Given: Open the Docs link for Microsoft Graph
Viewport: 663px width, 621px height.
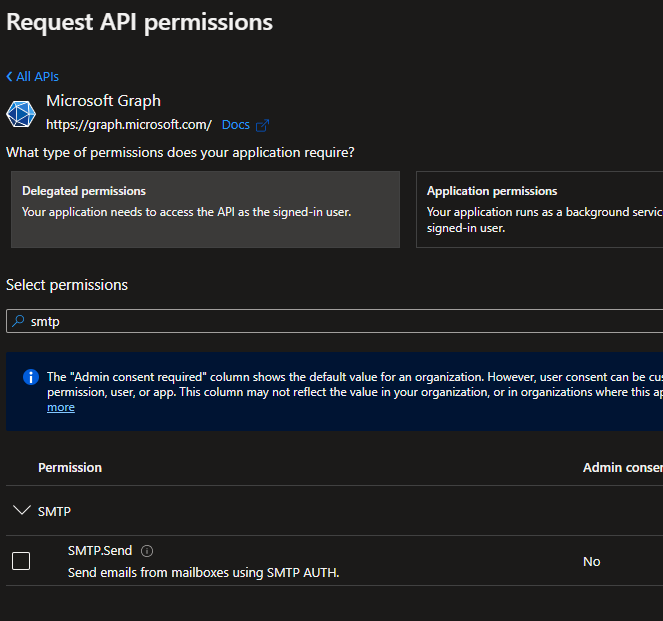Looking at the screenshot, I should tap(235, 125).
